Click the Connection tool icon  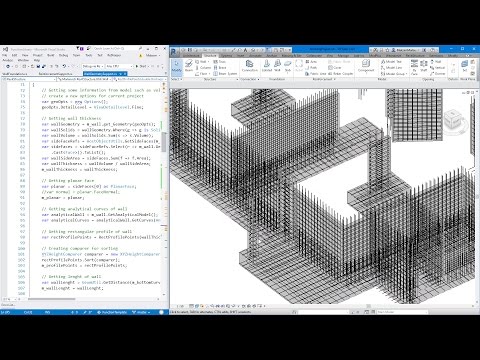tap(249, 66)
